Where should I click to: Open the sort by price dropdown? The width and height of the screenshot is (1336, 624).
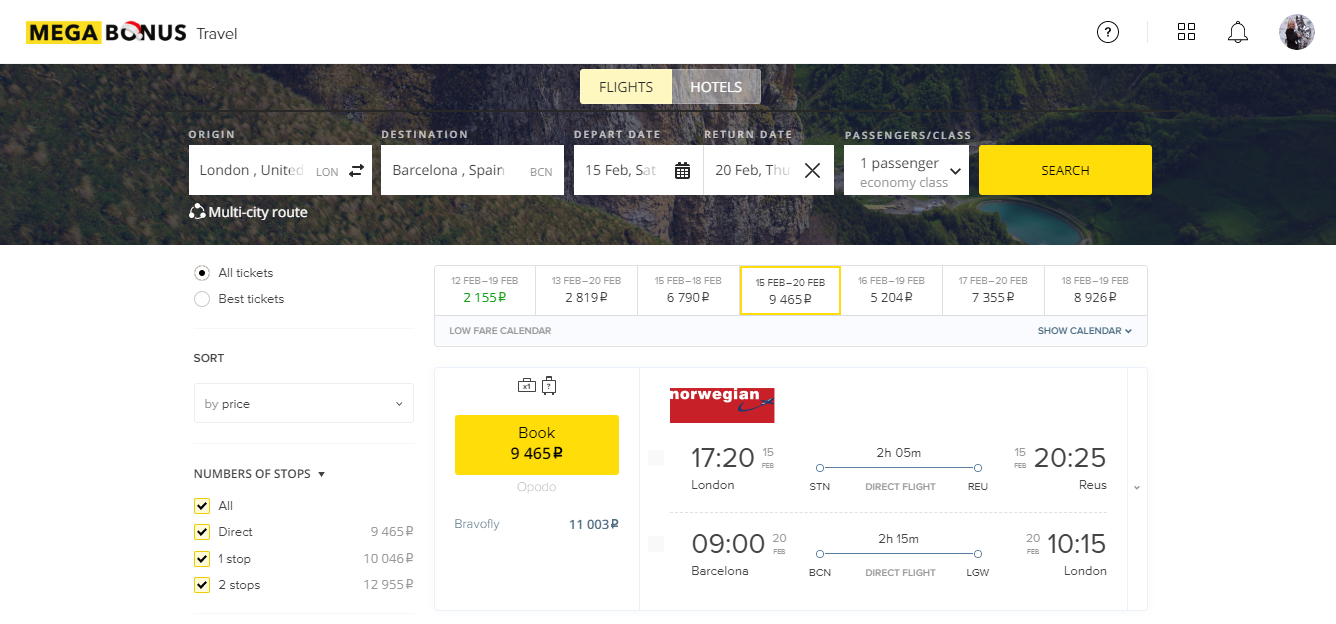[x=303, y=403]
